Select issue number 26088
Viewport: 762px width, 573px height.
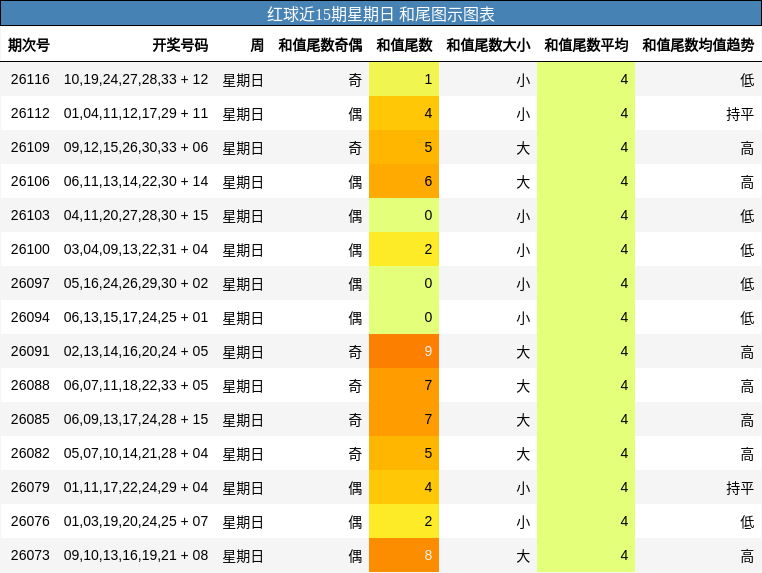30,385
